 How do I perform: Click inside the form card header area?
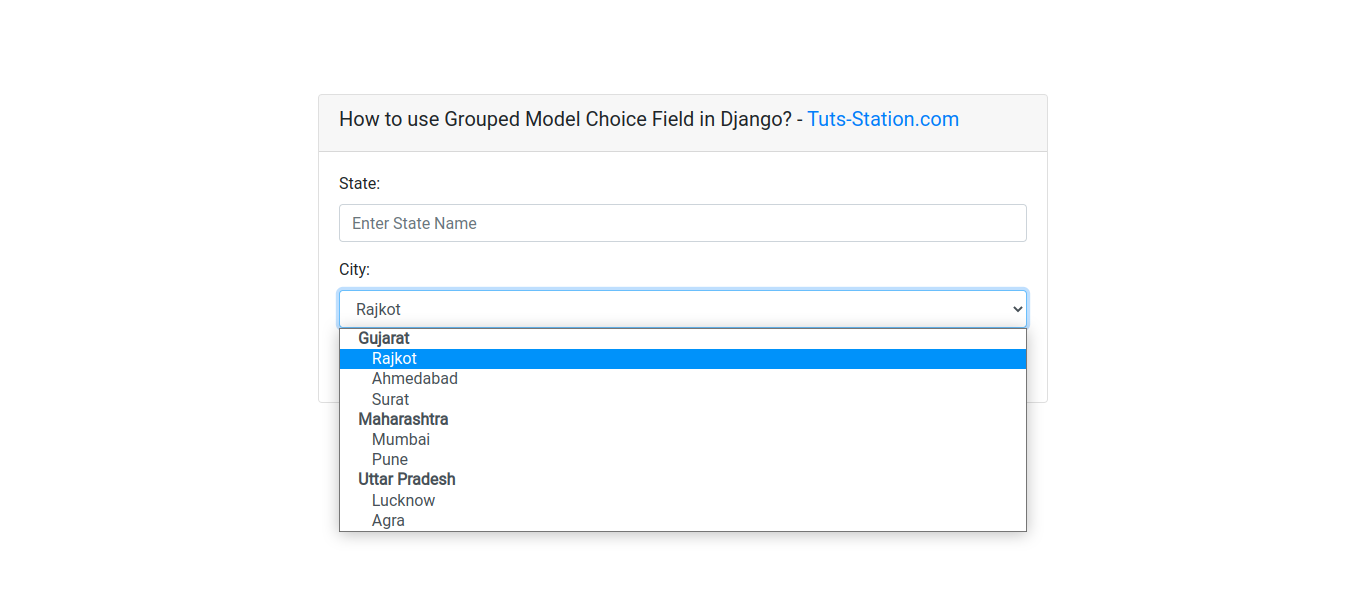683,122
